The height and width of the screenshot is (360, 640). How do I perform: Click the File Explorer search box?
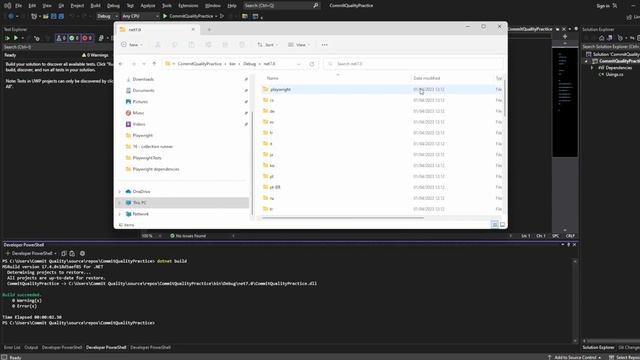413,64
